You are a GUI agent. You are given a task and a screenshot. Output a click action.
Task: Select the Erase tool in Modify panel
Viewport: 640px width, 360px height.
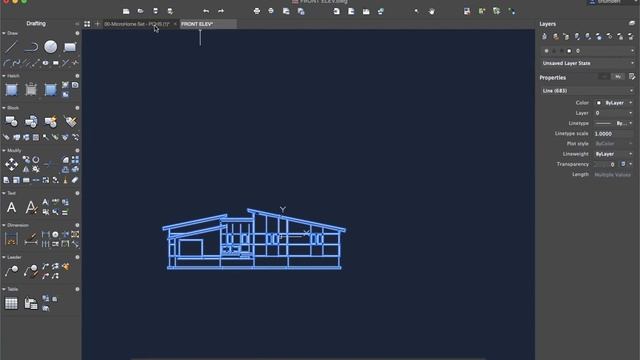pos(75,180)
